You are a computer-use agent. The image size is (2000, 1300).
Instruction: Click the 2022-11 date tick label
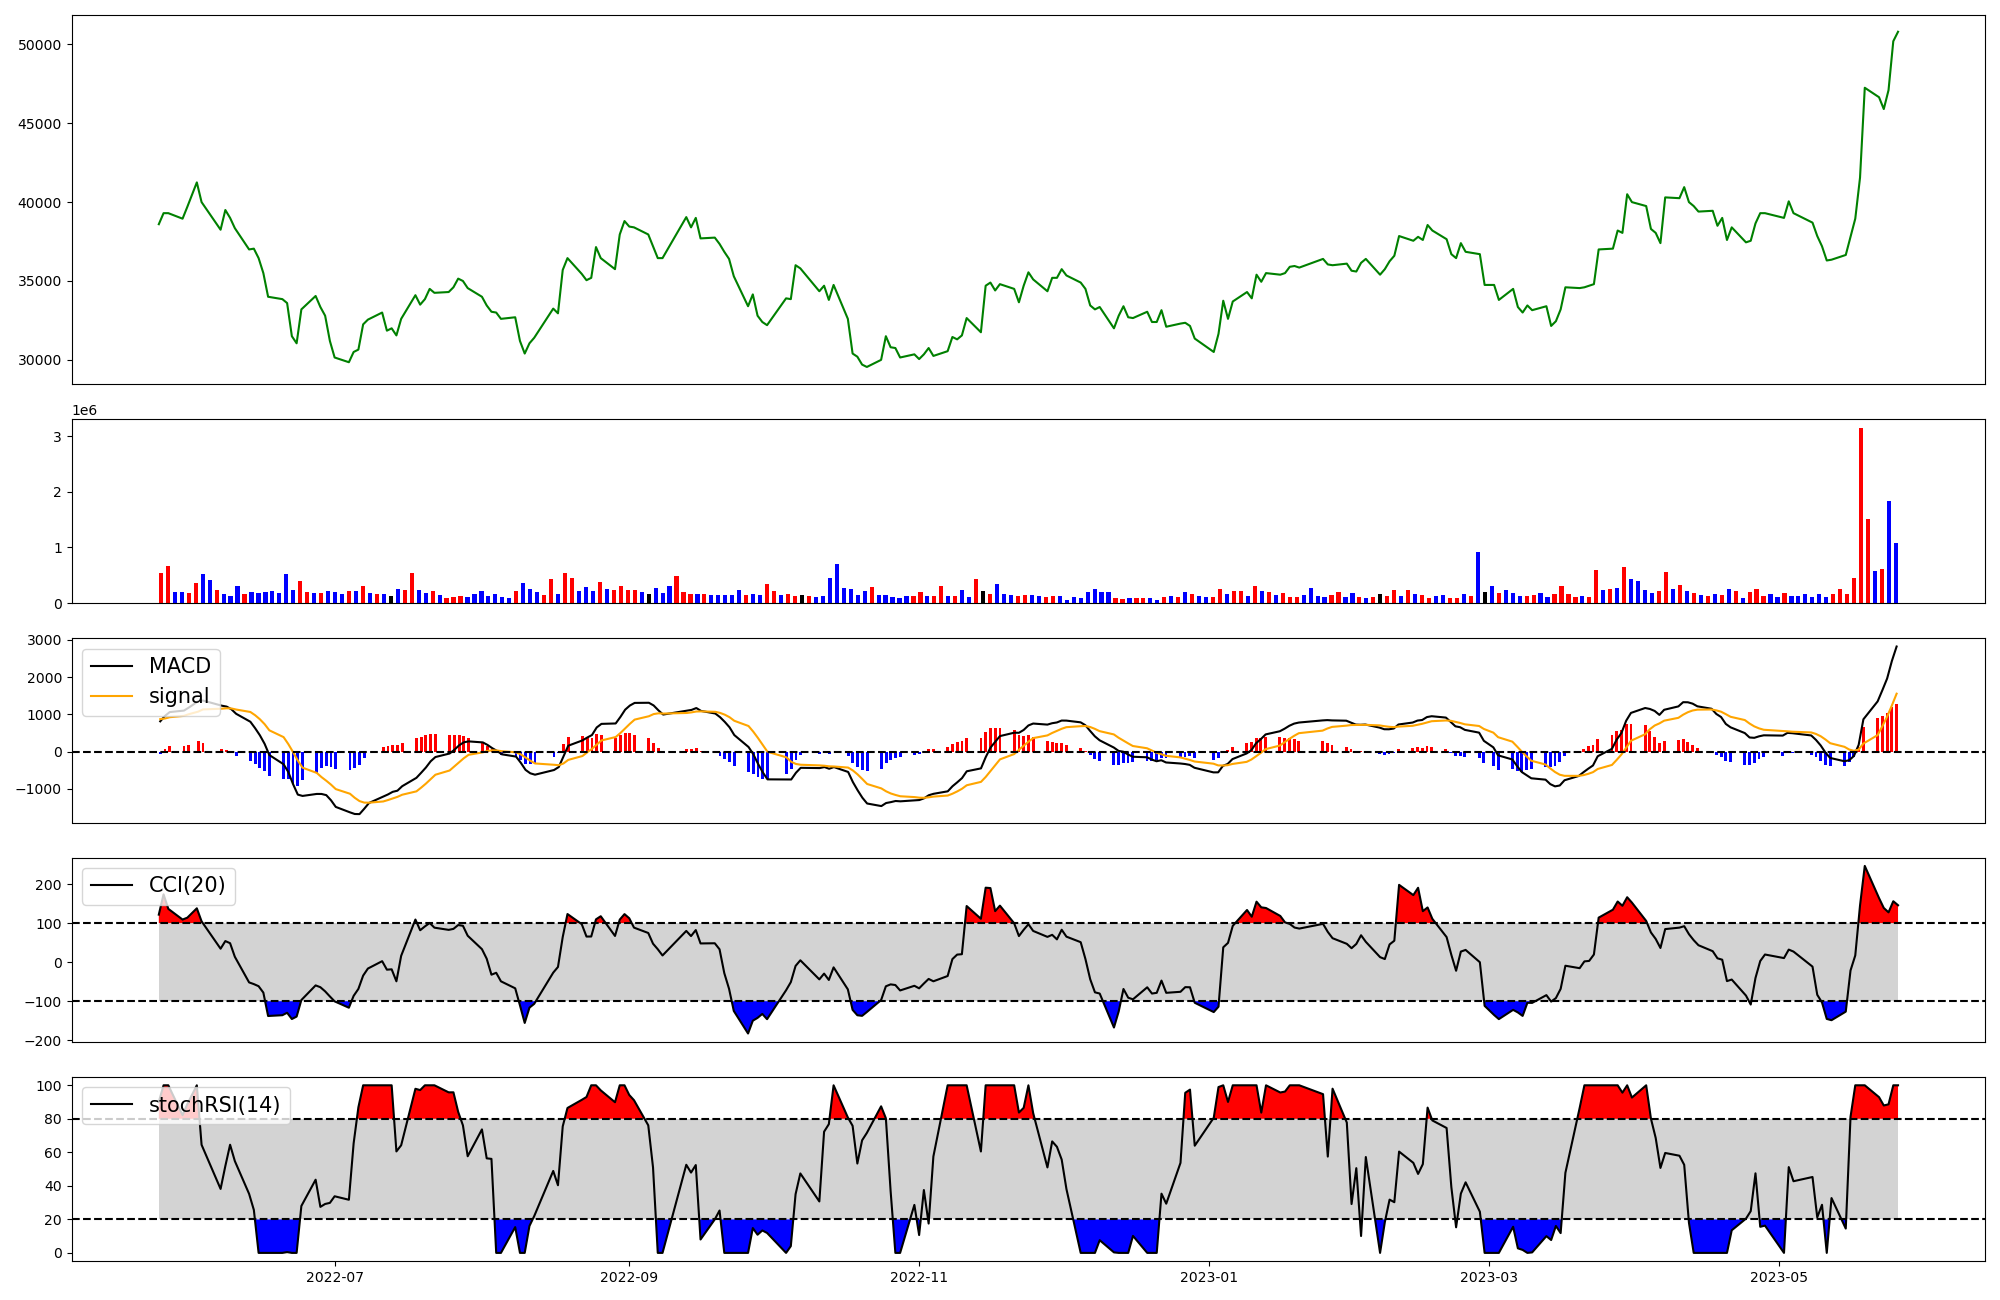[x=918, y=1277]
